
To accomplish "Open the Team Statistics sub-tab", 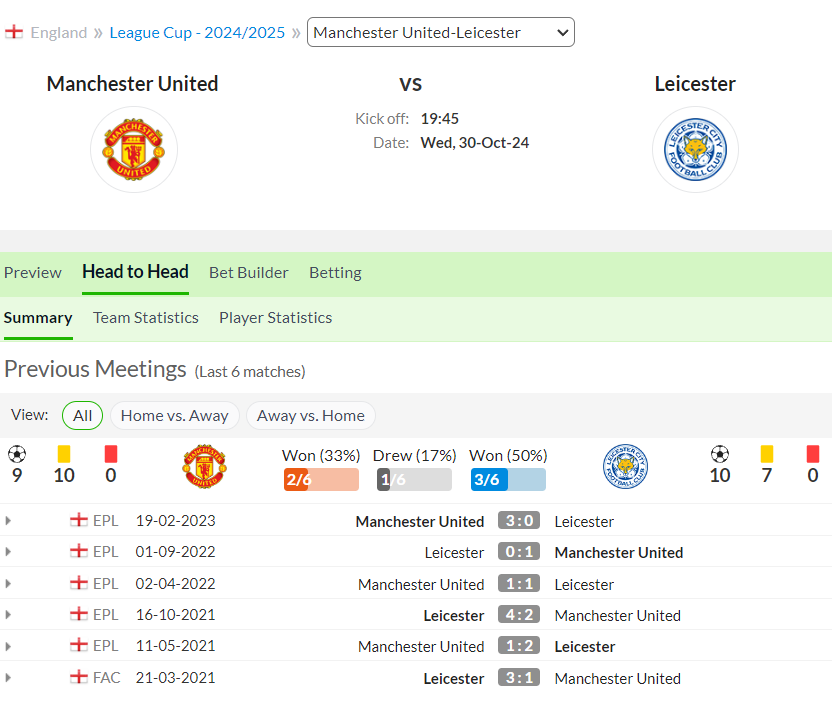I will (x=146, y=318).
